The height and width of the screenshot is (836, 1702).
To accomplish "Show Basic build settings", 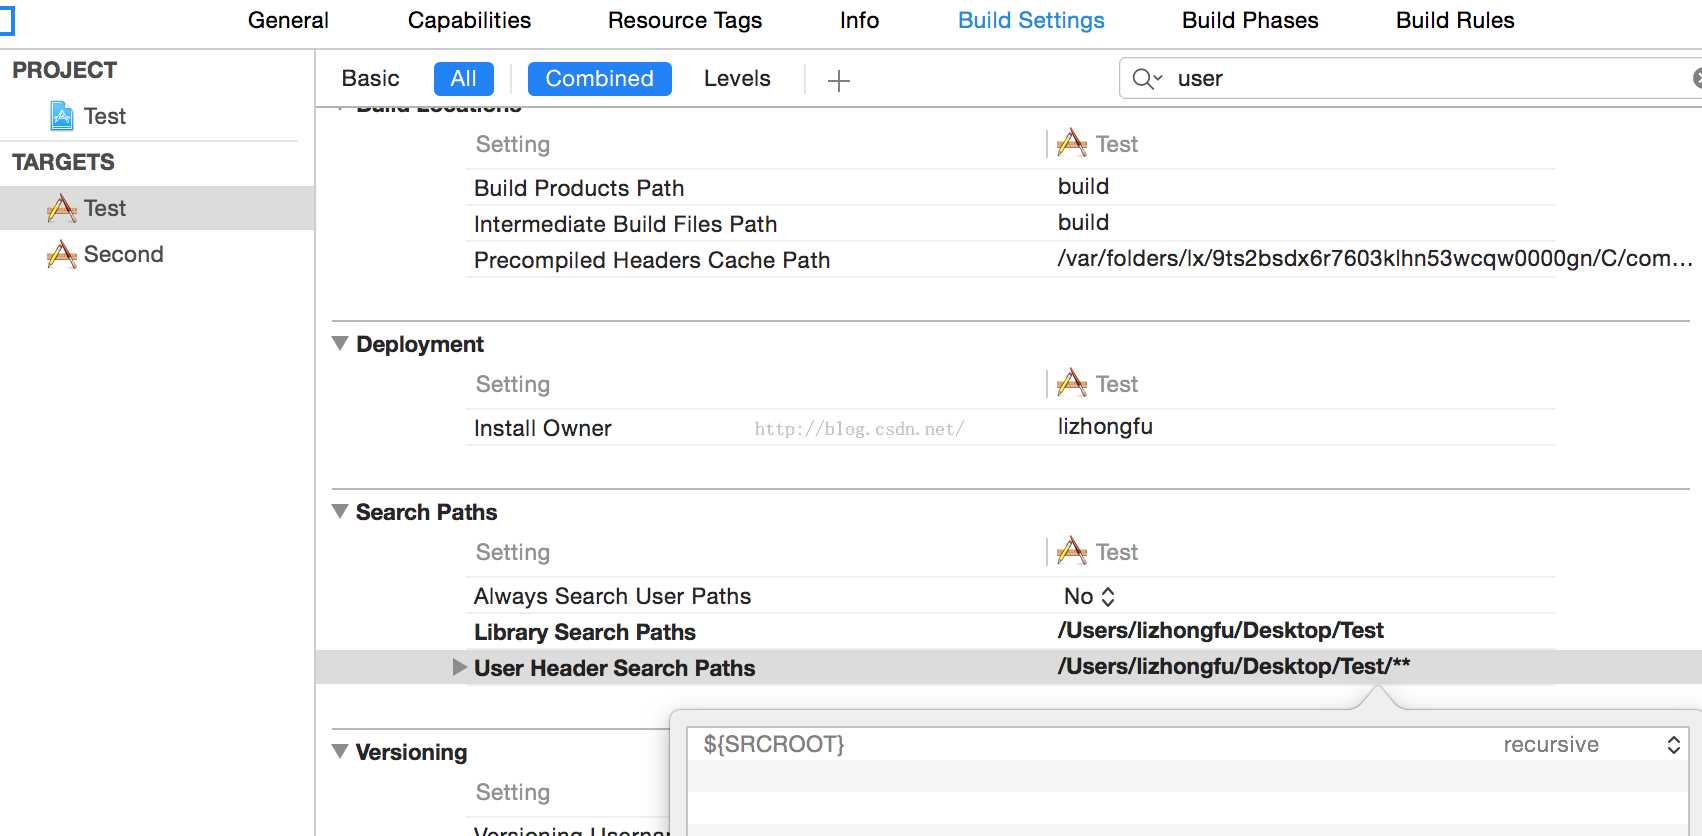I will pyautogui.click(x=370, y=78).
